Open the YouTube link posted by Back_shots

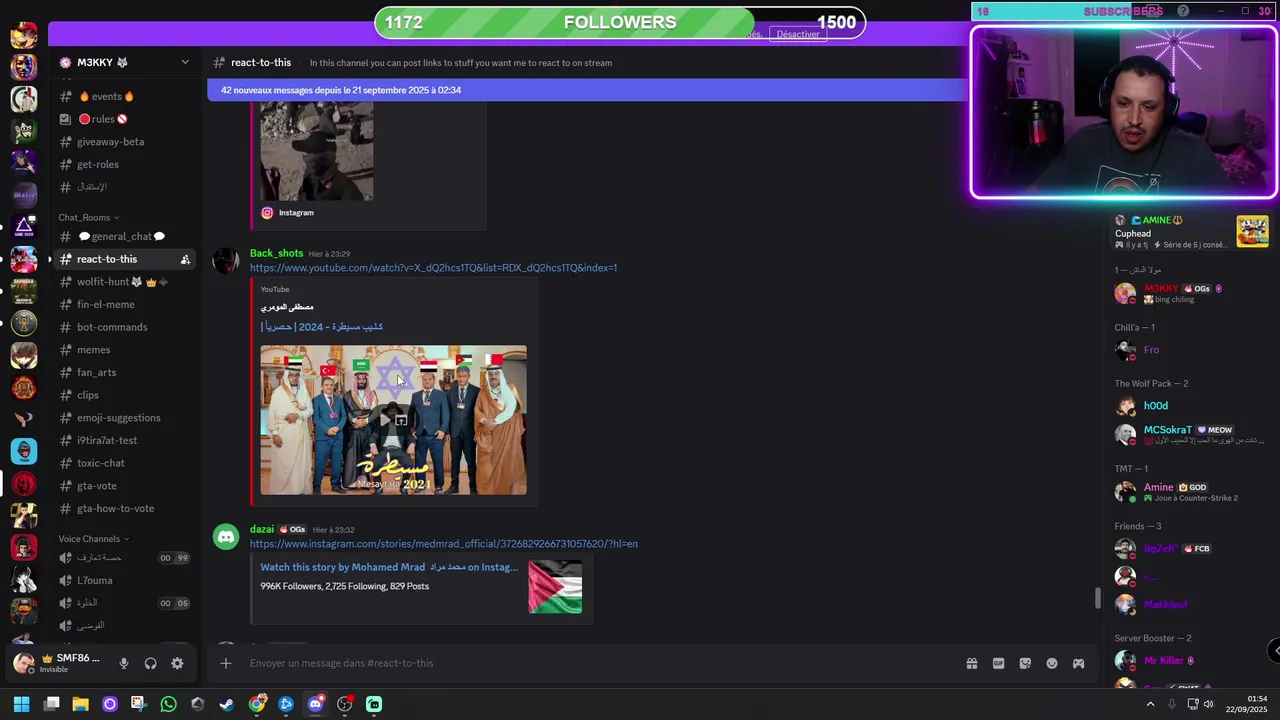tap(433, 268)
